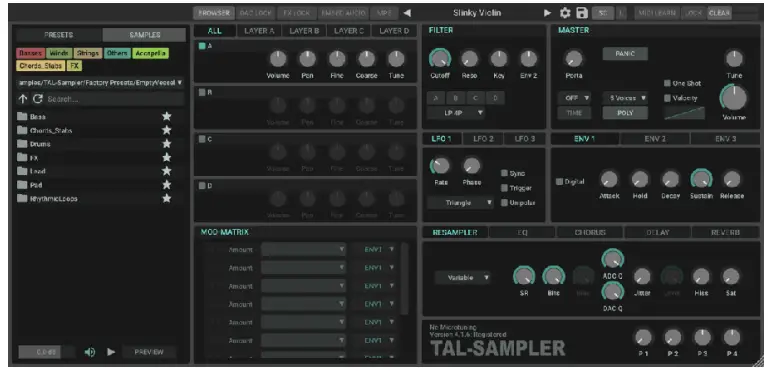Open the portamento OFF dropdown

574,98
